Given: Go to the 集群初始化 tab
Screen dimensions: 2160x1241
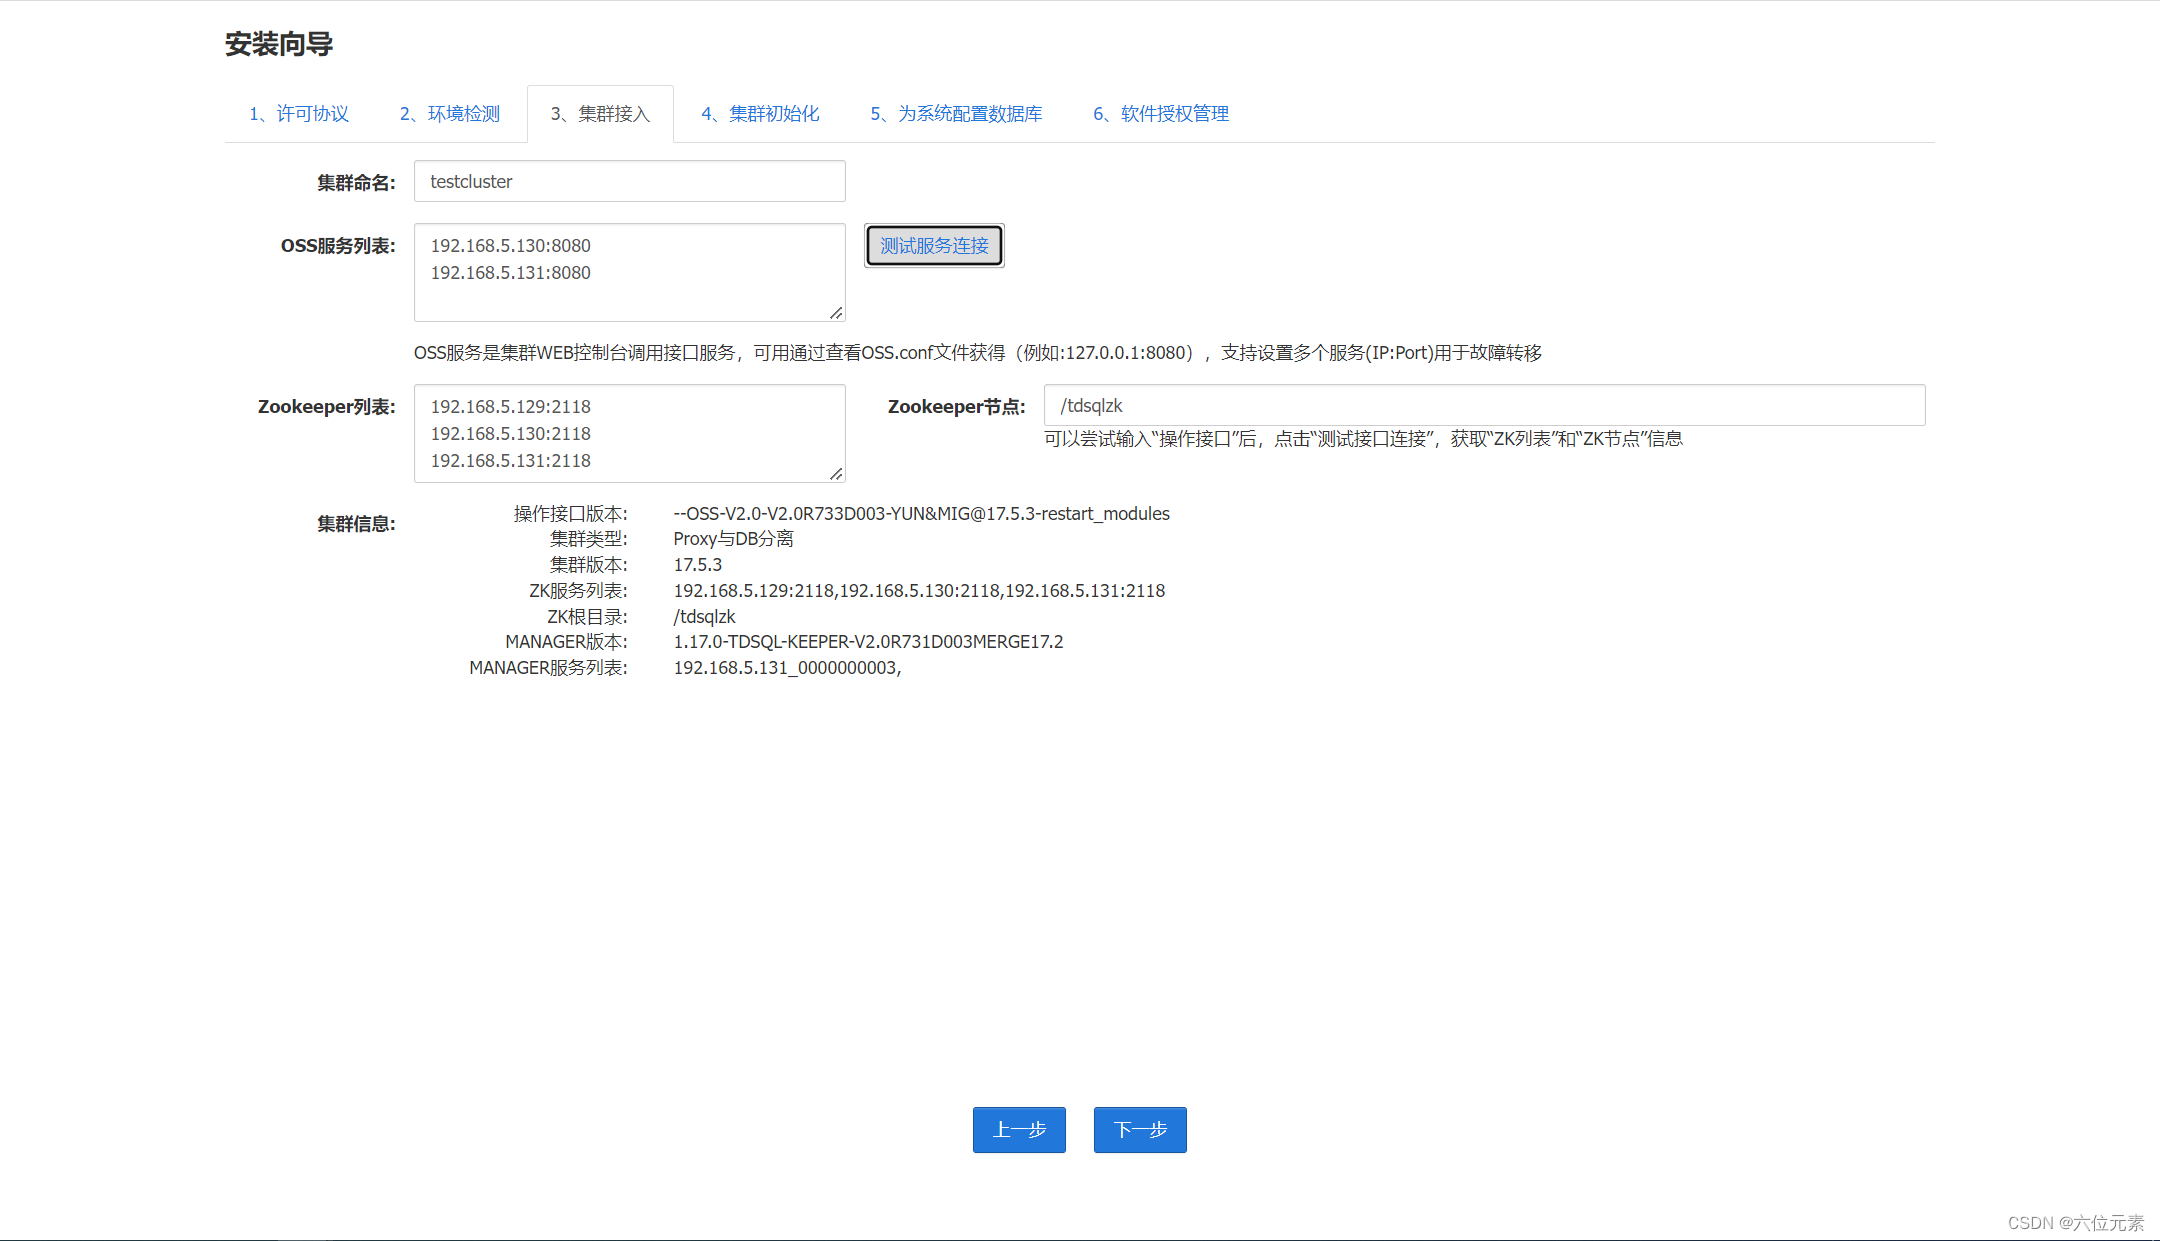Looking at the screenshot, I should point(760,114).
